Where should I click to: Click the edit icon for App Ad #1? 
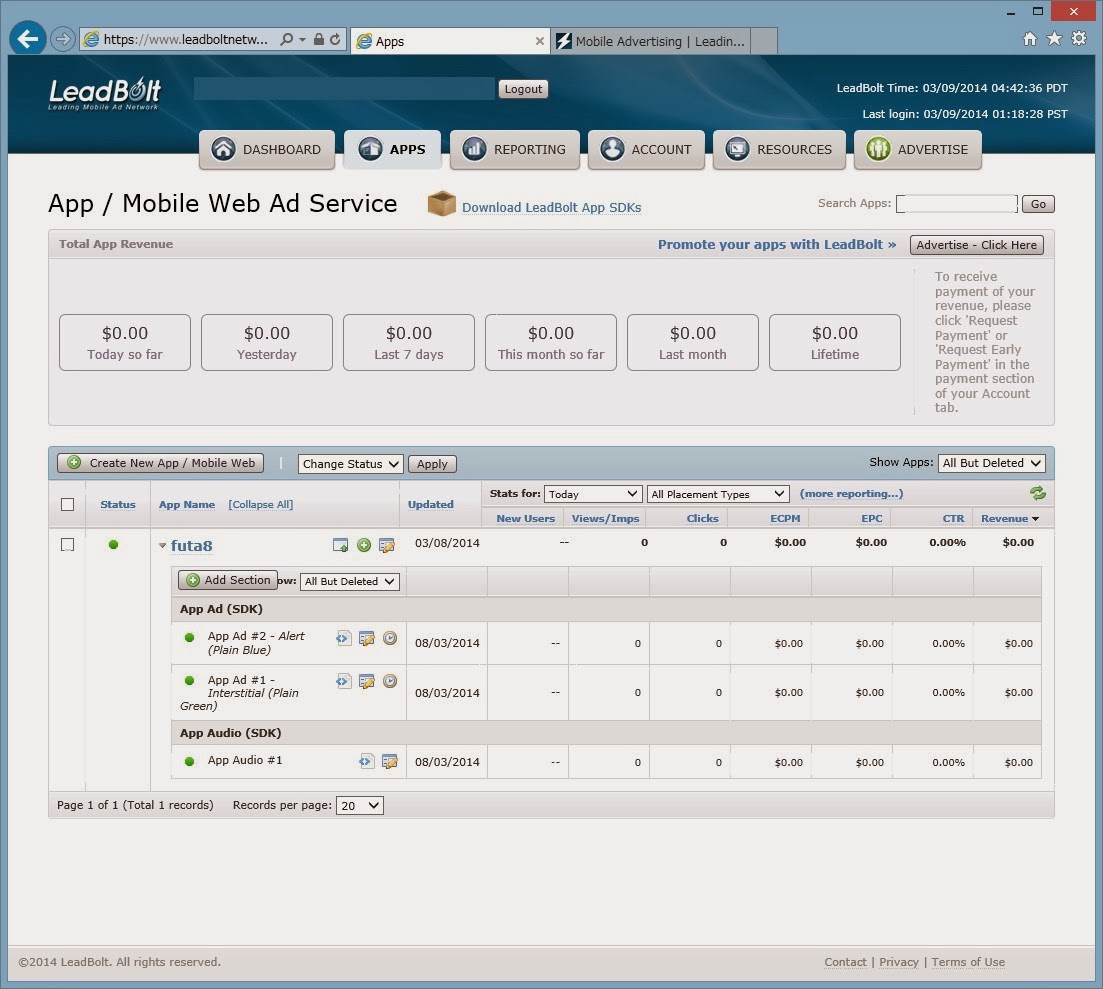pos(366,681)
